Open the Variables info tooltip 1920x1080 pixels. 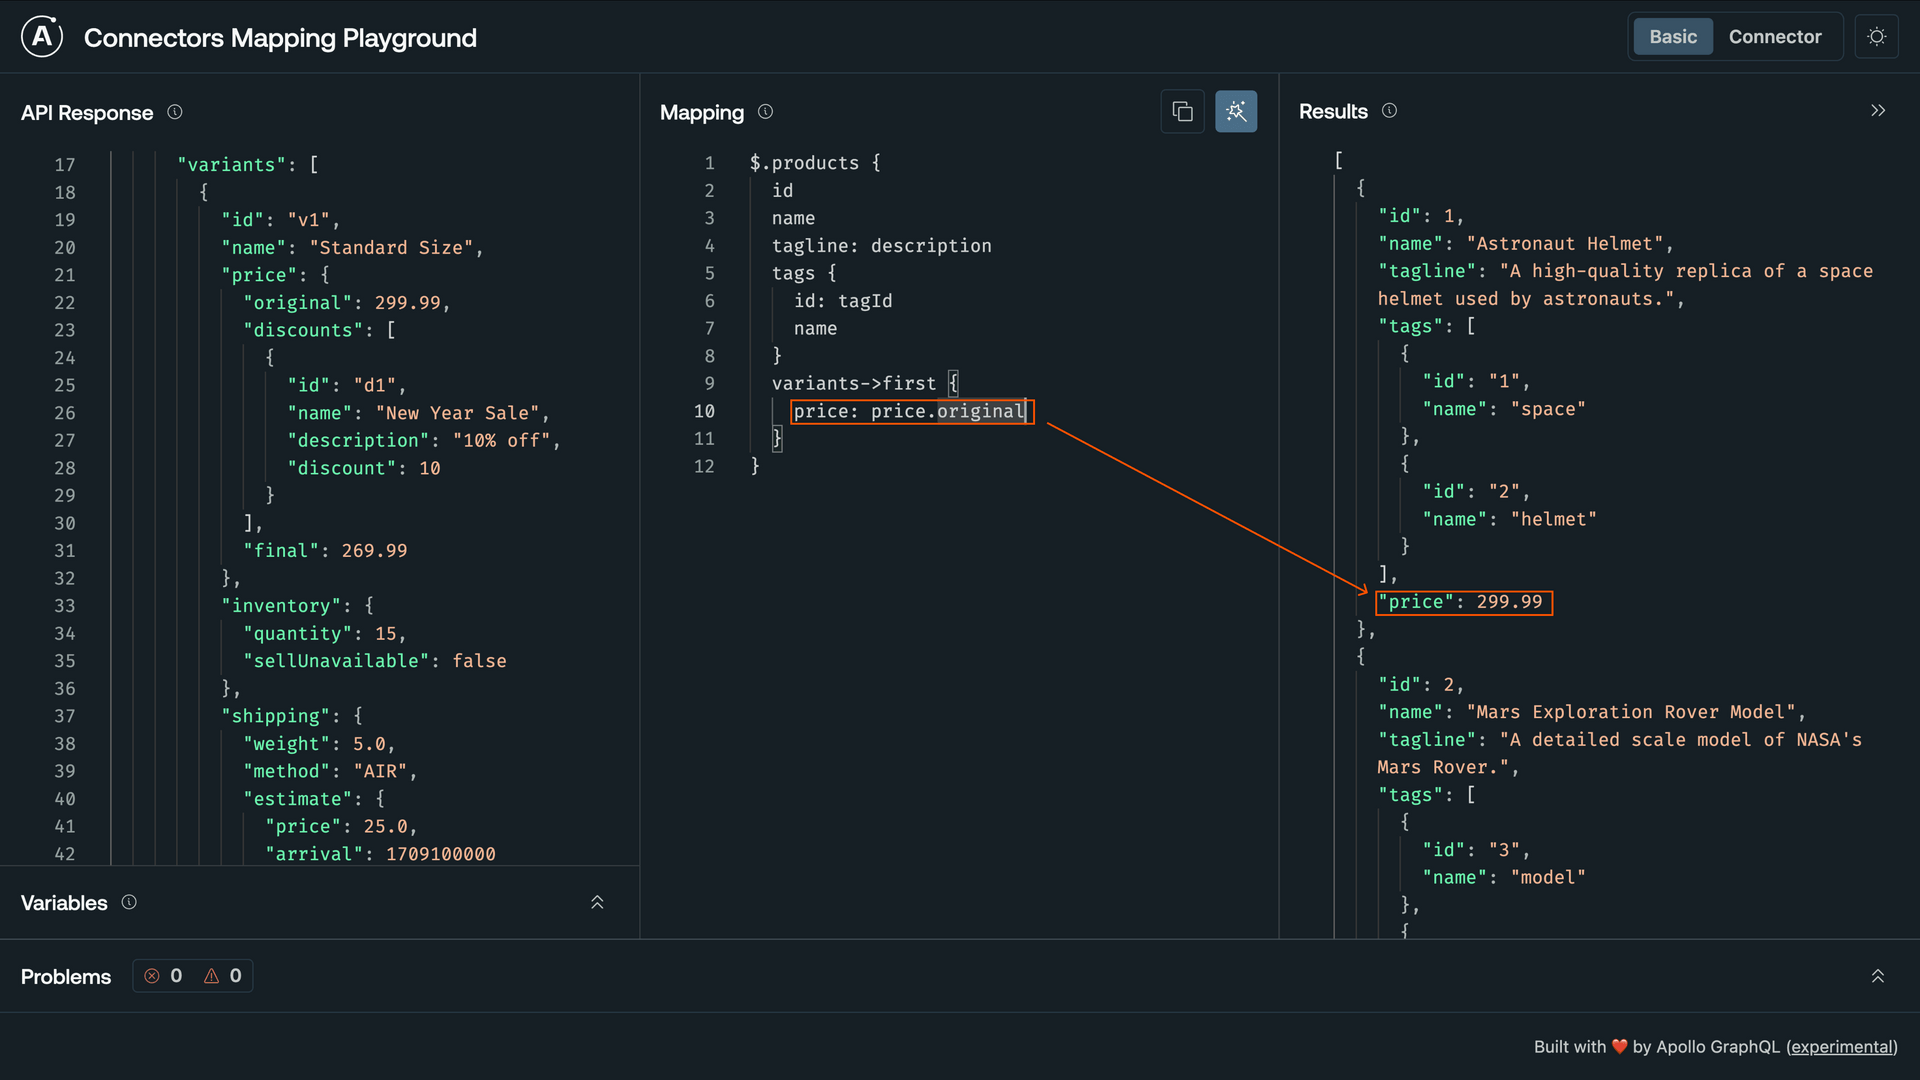point(129,902)
